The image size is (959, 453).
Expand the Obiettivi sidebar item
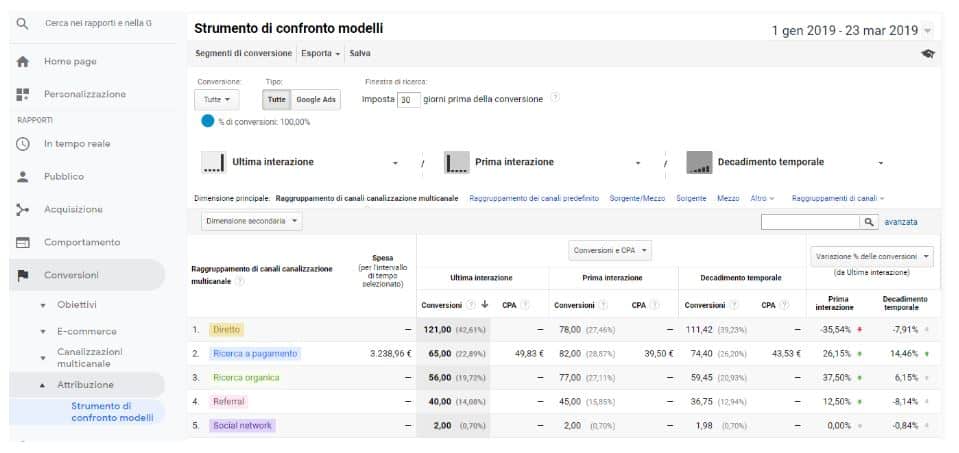[x=76, y=304]
